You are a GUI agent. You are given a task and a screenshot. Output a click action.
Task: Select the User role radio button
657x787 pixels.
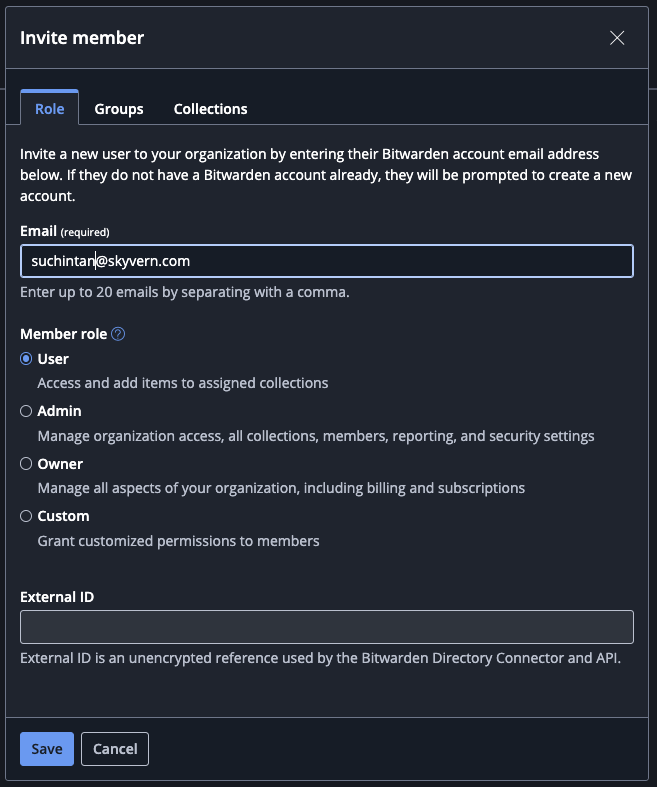coord(26,359)
